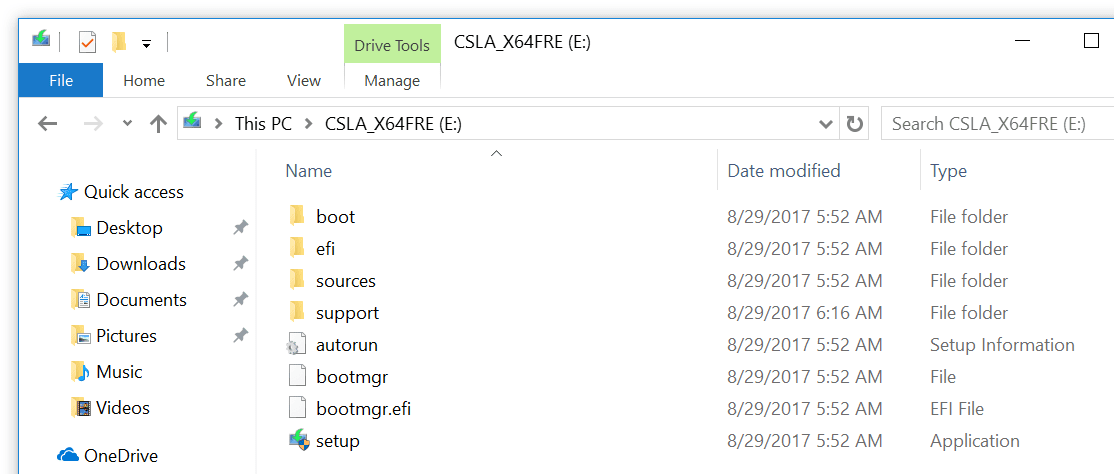
Task: Select the sources folder icon
Action: 296,281
